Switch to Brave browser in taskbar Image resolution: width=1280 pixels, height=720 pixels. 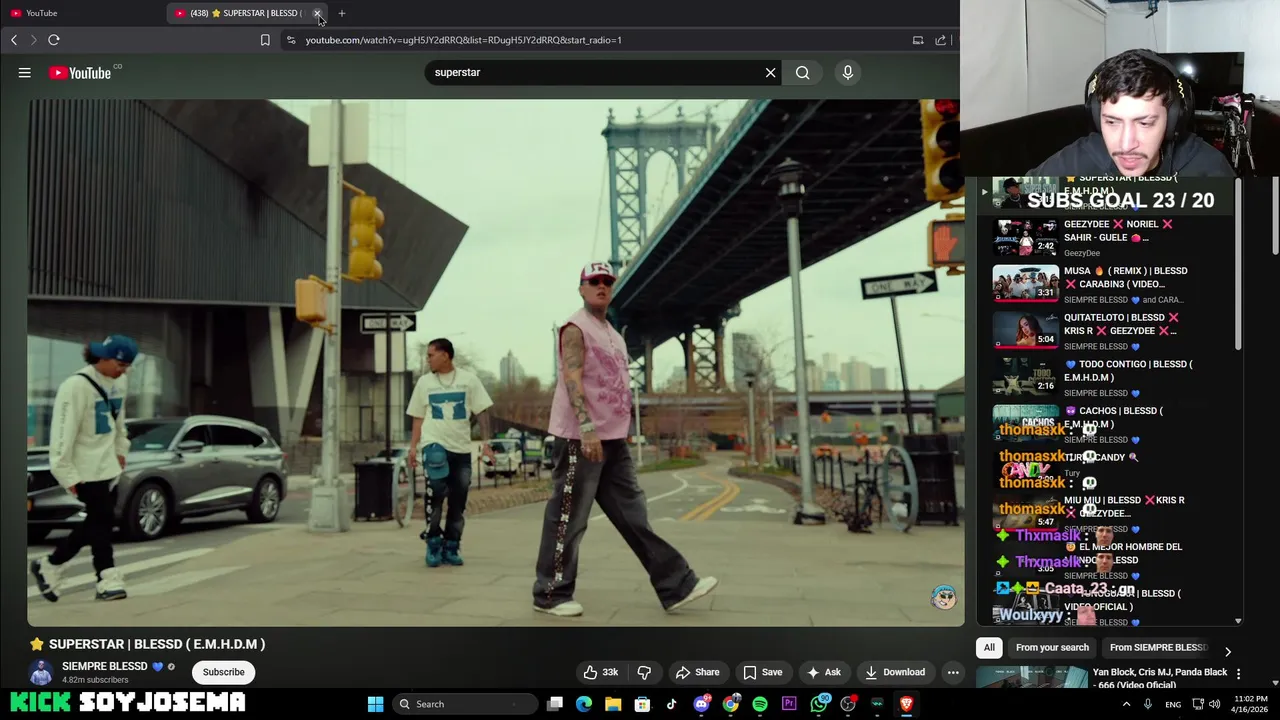906,704
